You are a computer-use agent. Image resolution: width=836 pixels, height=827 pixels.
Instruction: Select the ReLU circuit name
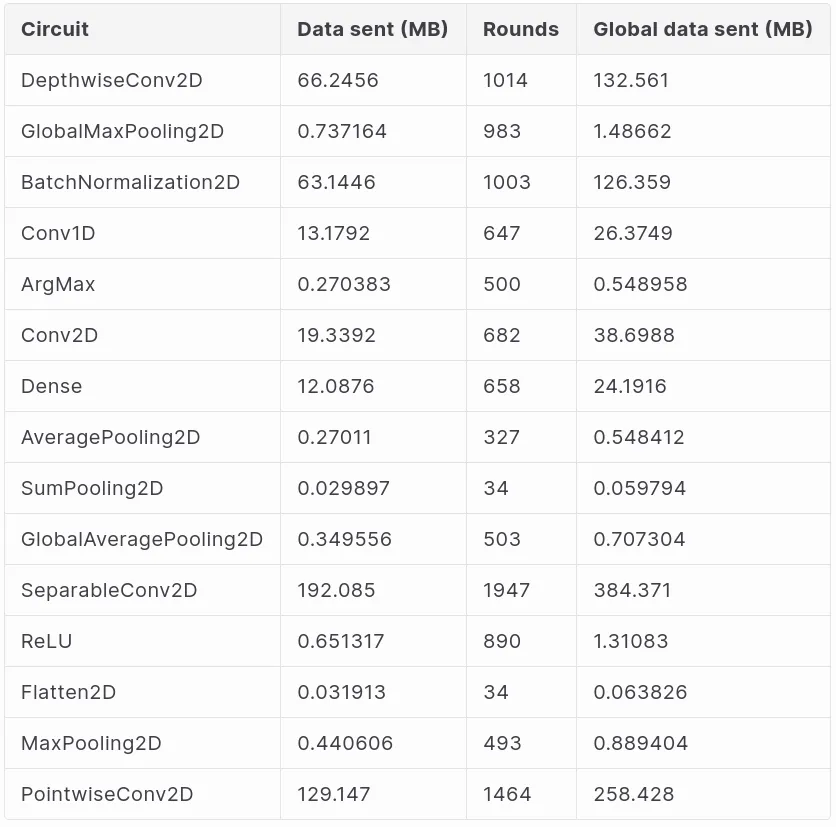click(46, 641)
